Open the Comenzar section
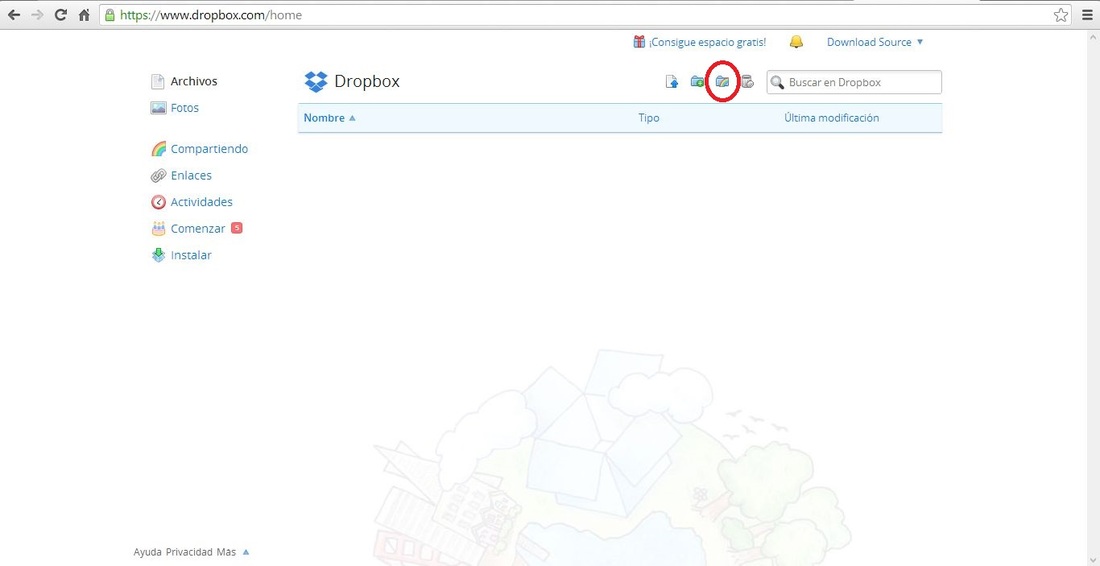The width and height of the screenshot is (1100, 566). (x=198, y=229)
